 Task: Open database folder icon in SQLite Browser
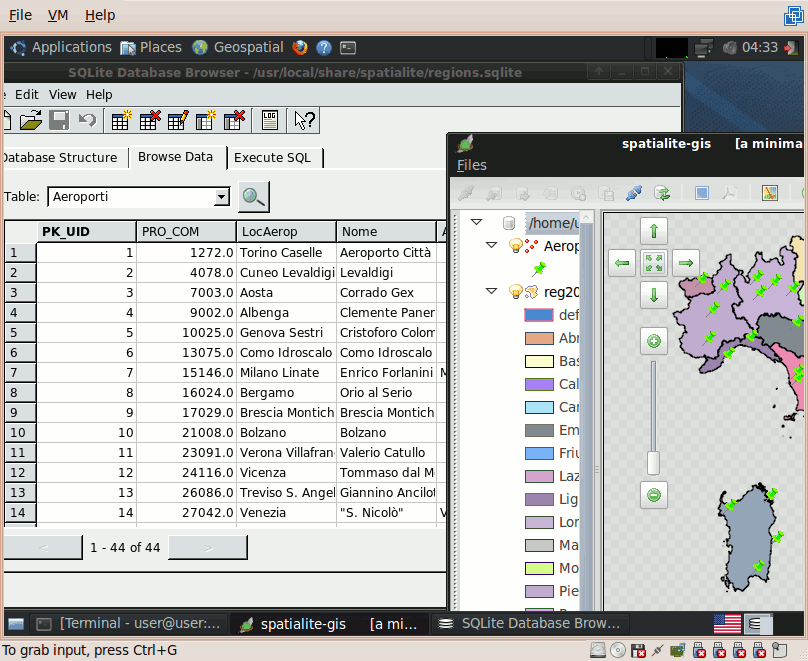point(30,121)
